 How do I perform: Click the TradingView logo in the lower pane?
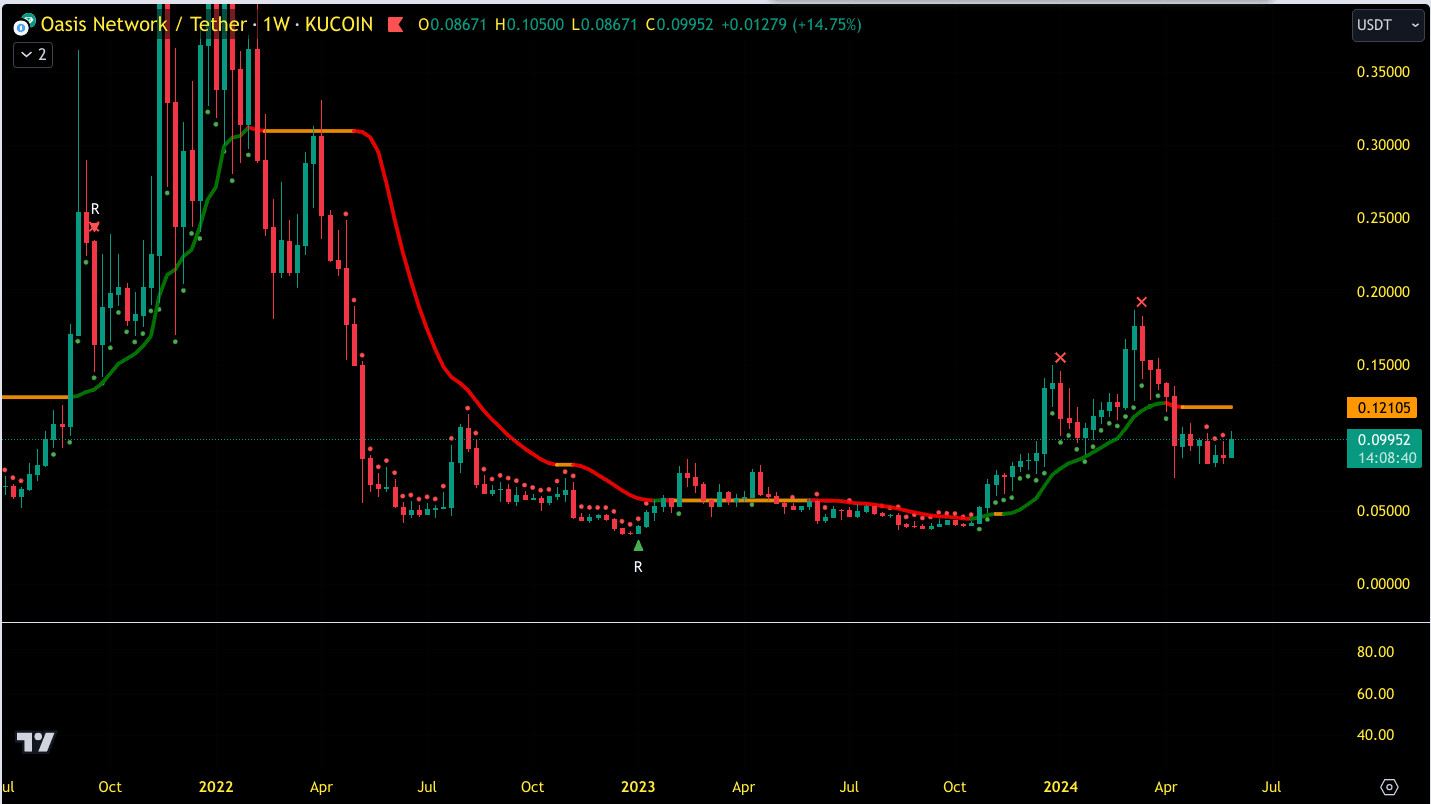pyautogui.click(x=36, y=742)
